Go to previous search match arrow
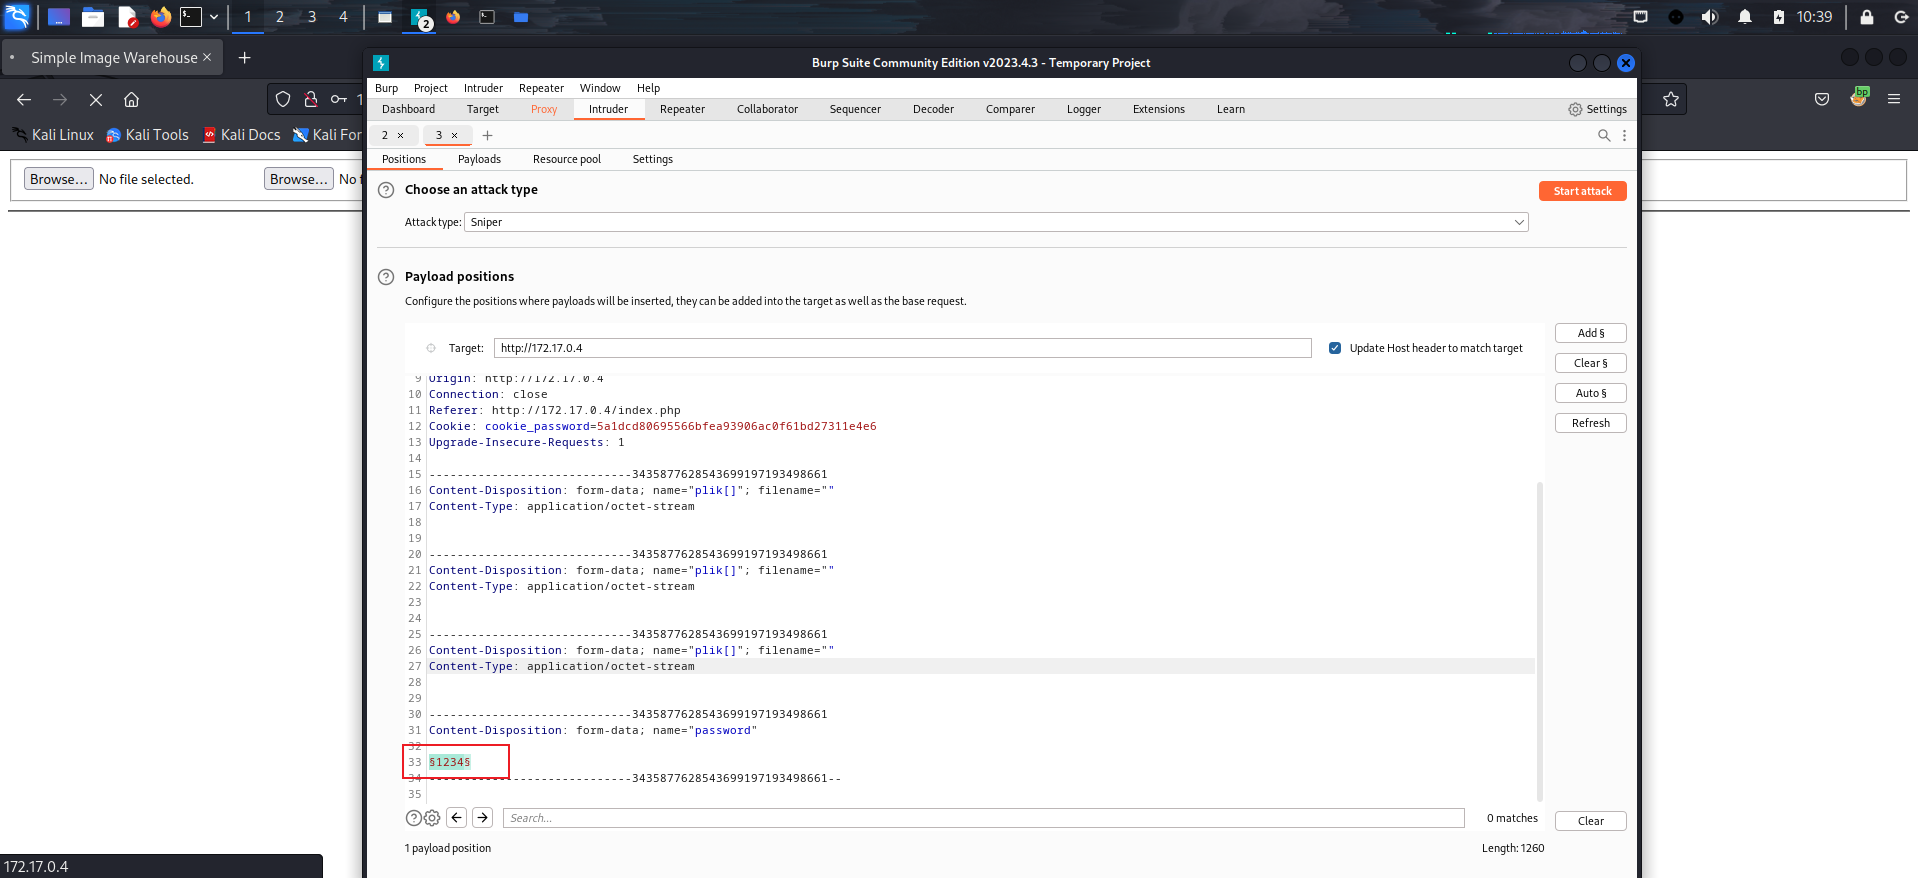Viewport: 1918px width, 878px height. (457, 818)
